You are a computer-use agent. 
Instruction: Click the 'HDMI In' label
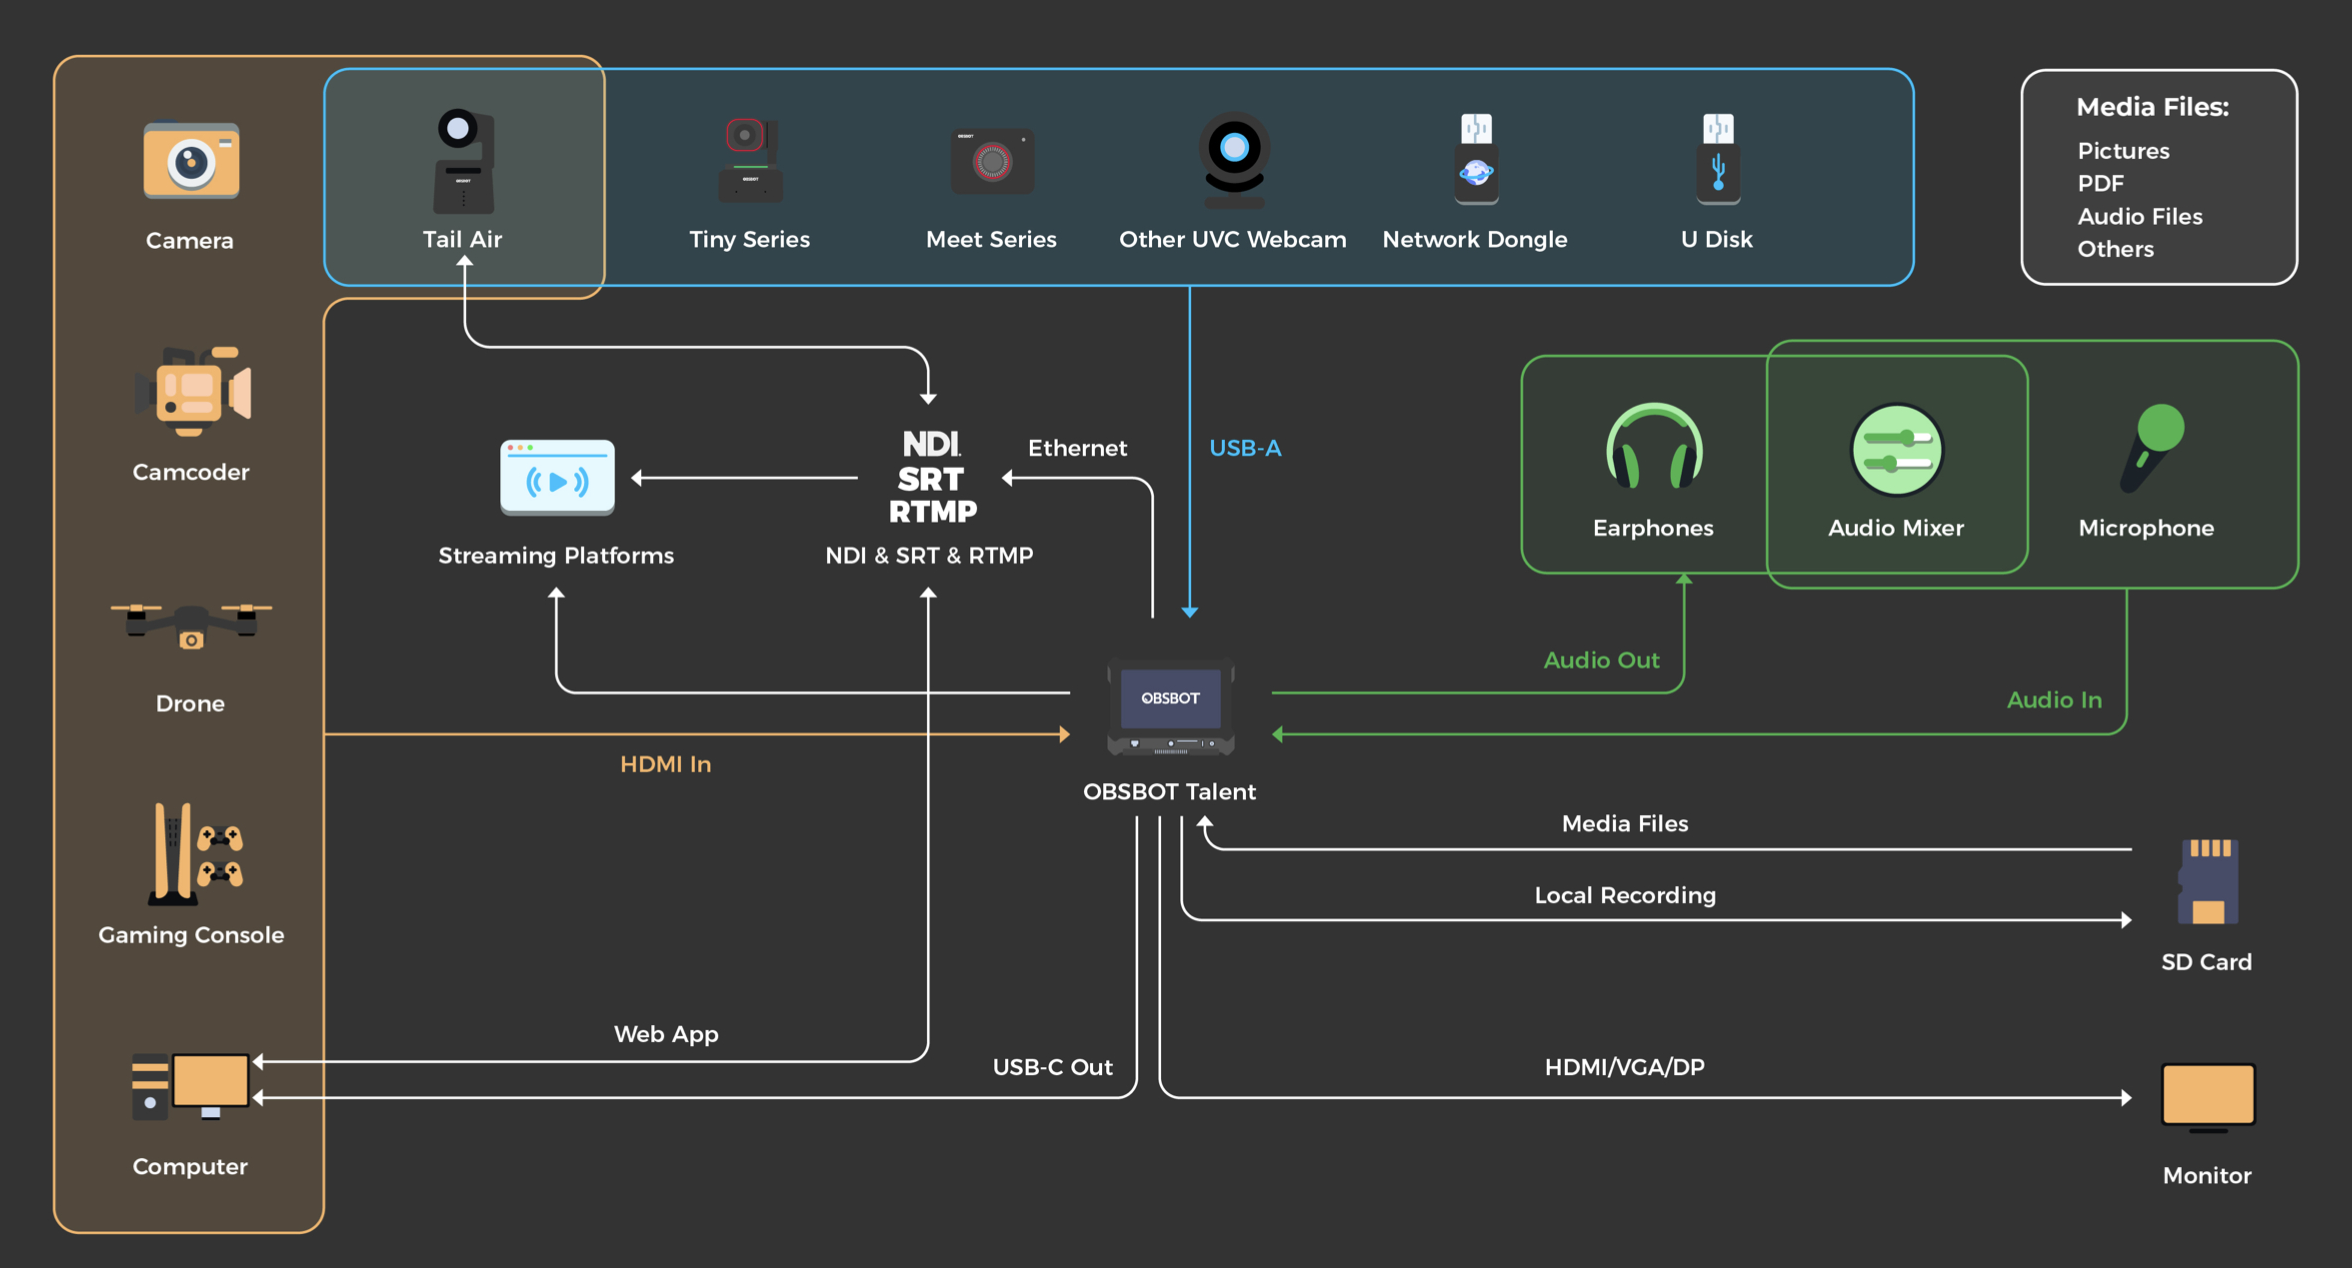pos(666,764)
